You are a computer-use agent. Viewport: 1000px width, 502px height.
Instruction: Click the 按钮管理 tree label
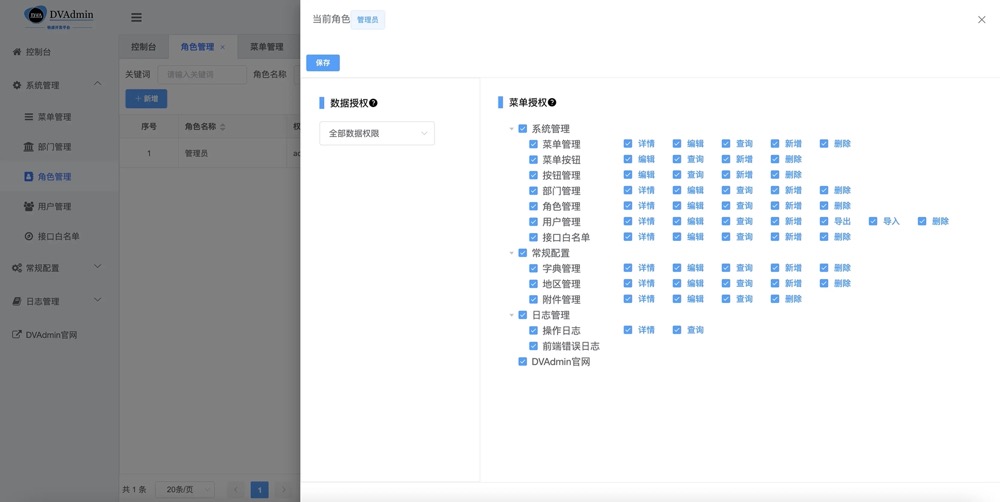point(561,175)
